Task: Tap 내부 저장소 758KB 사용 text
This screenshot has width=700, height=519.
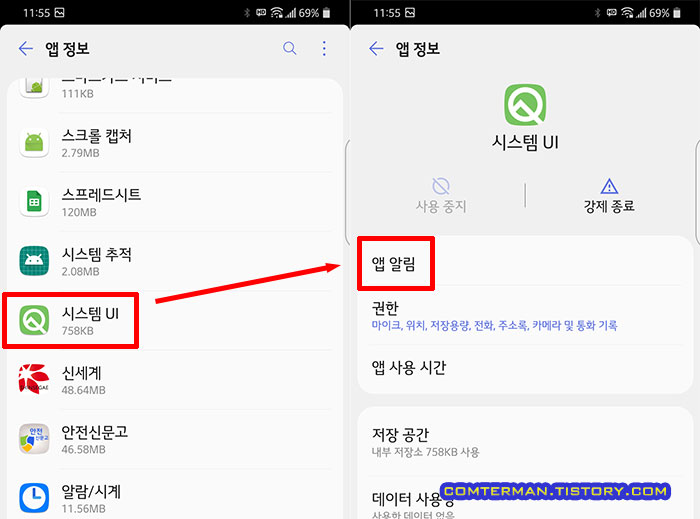Action: tap(425, 452)
